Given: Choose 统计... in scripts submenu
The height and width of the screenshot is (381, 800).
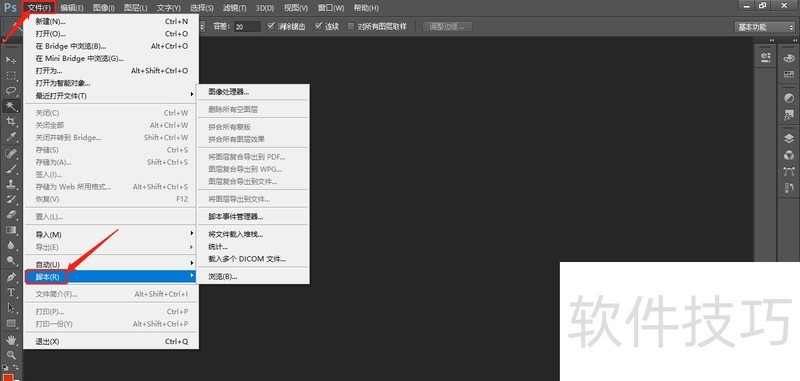Looking at the screenshot, I should click(x=253, y=247).
